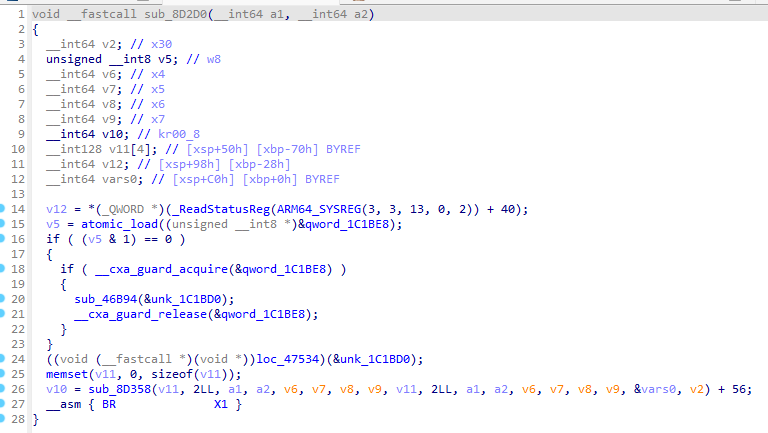Screen dimensions: 768x433
Task: Click &vars0 argument on line 26
Action: click(654, 389)
